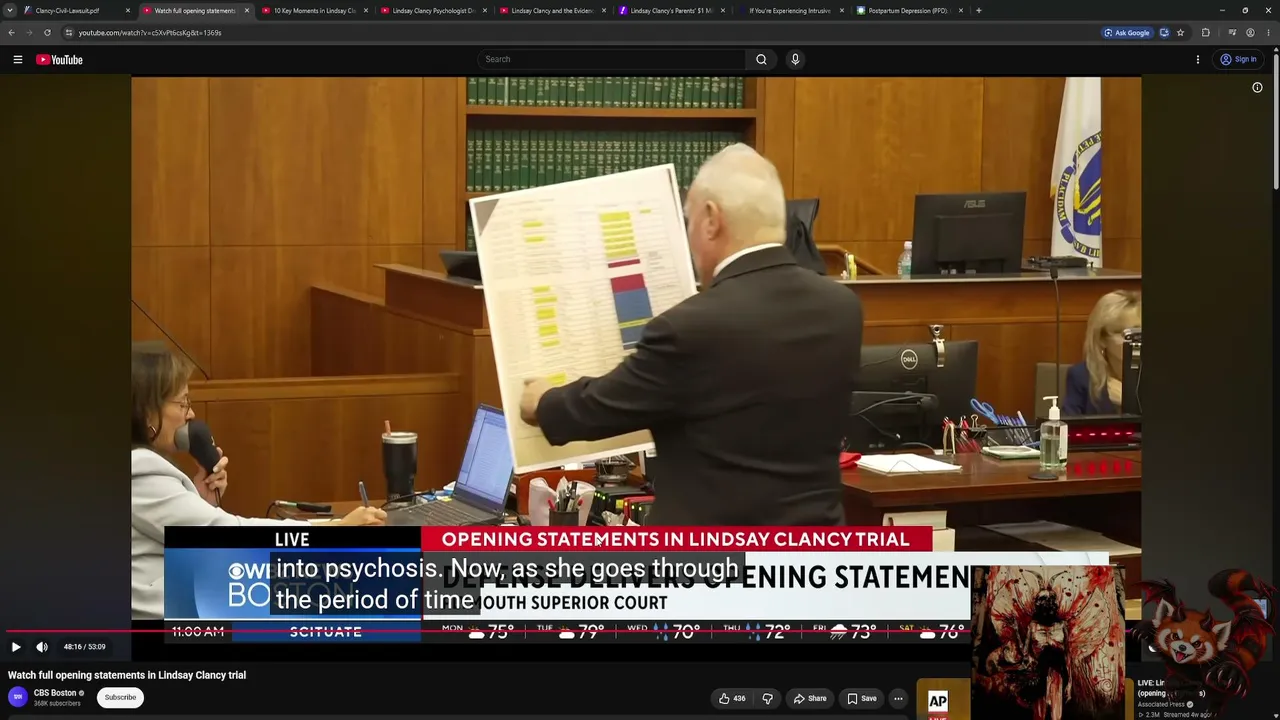Image resolution: width=1280 pixels, height=720 pixels.
Task: Switch to If You're Experiencing Intrusive tab
Action: coord(790,10)
